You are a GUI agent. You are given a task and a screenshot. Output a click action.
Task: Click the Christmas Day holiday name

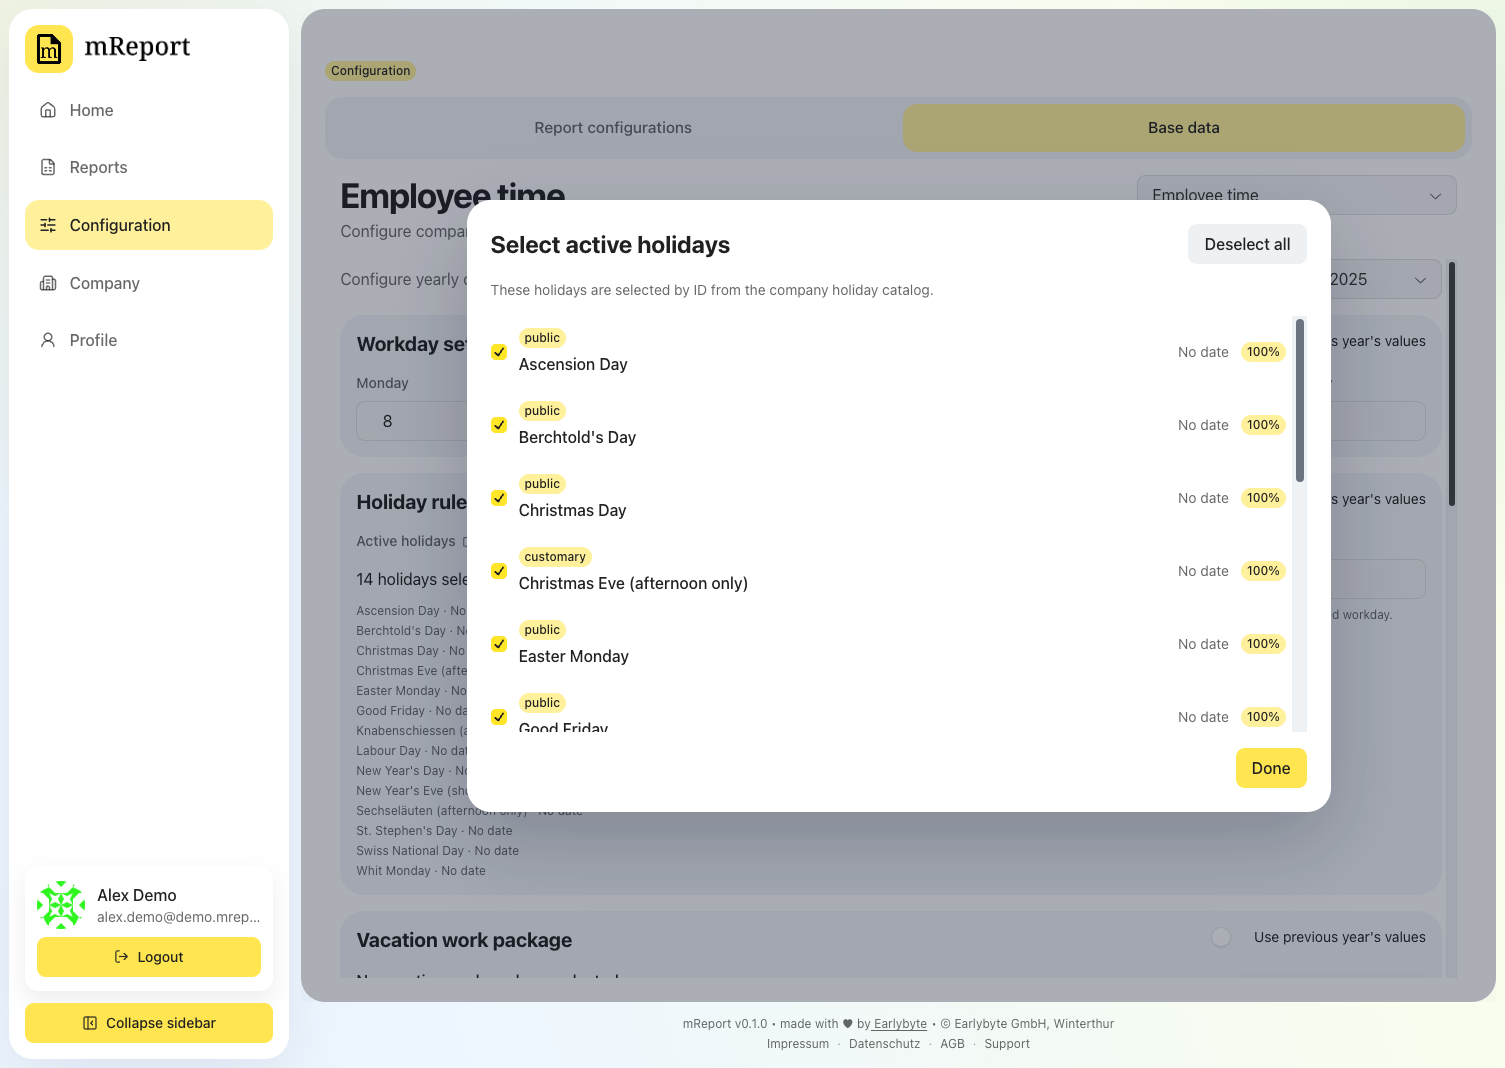[572, 511]
